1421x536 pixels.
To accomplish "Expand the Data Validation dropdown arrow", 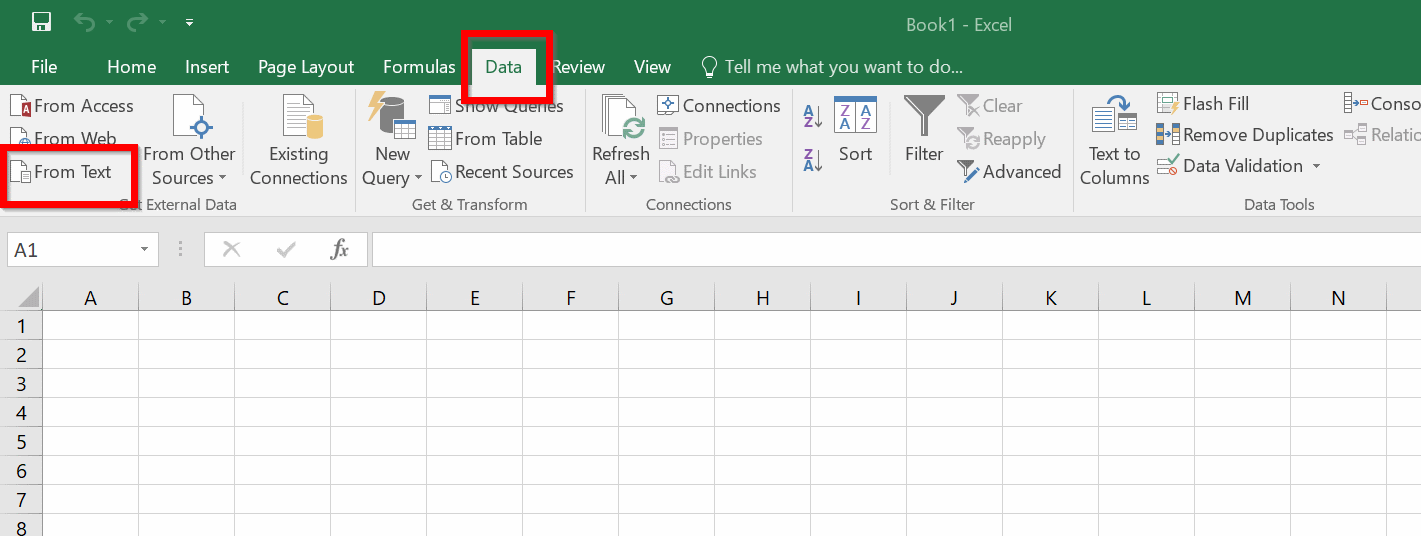I will point(1316,166).
